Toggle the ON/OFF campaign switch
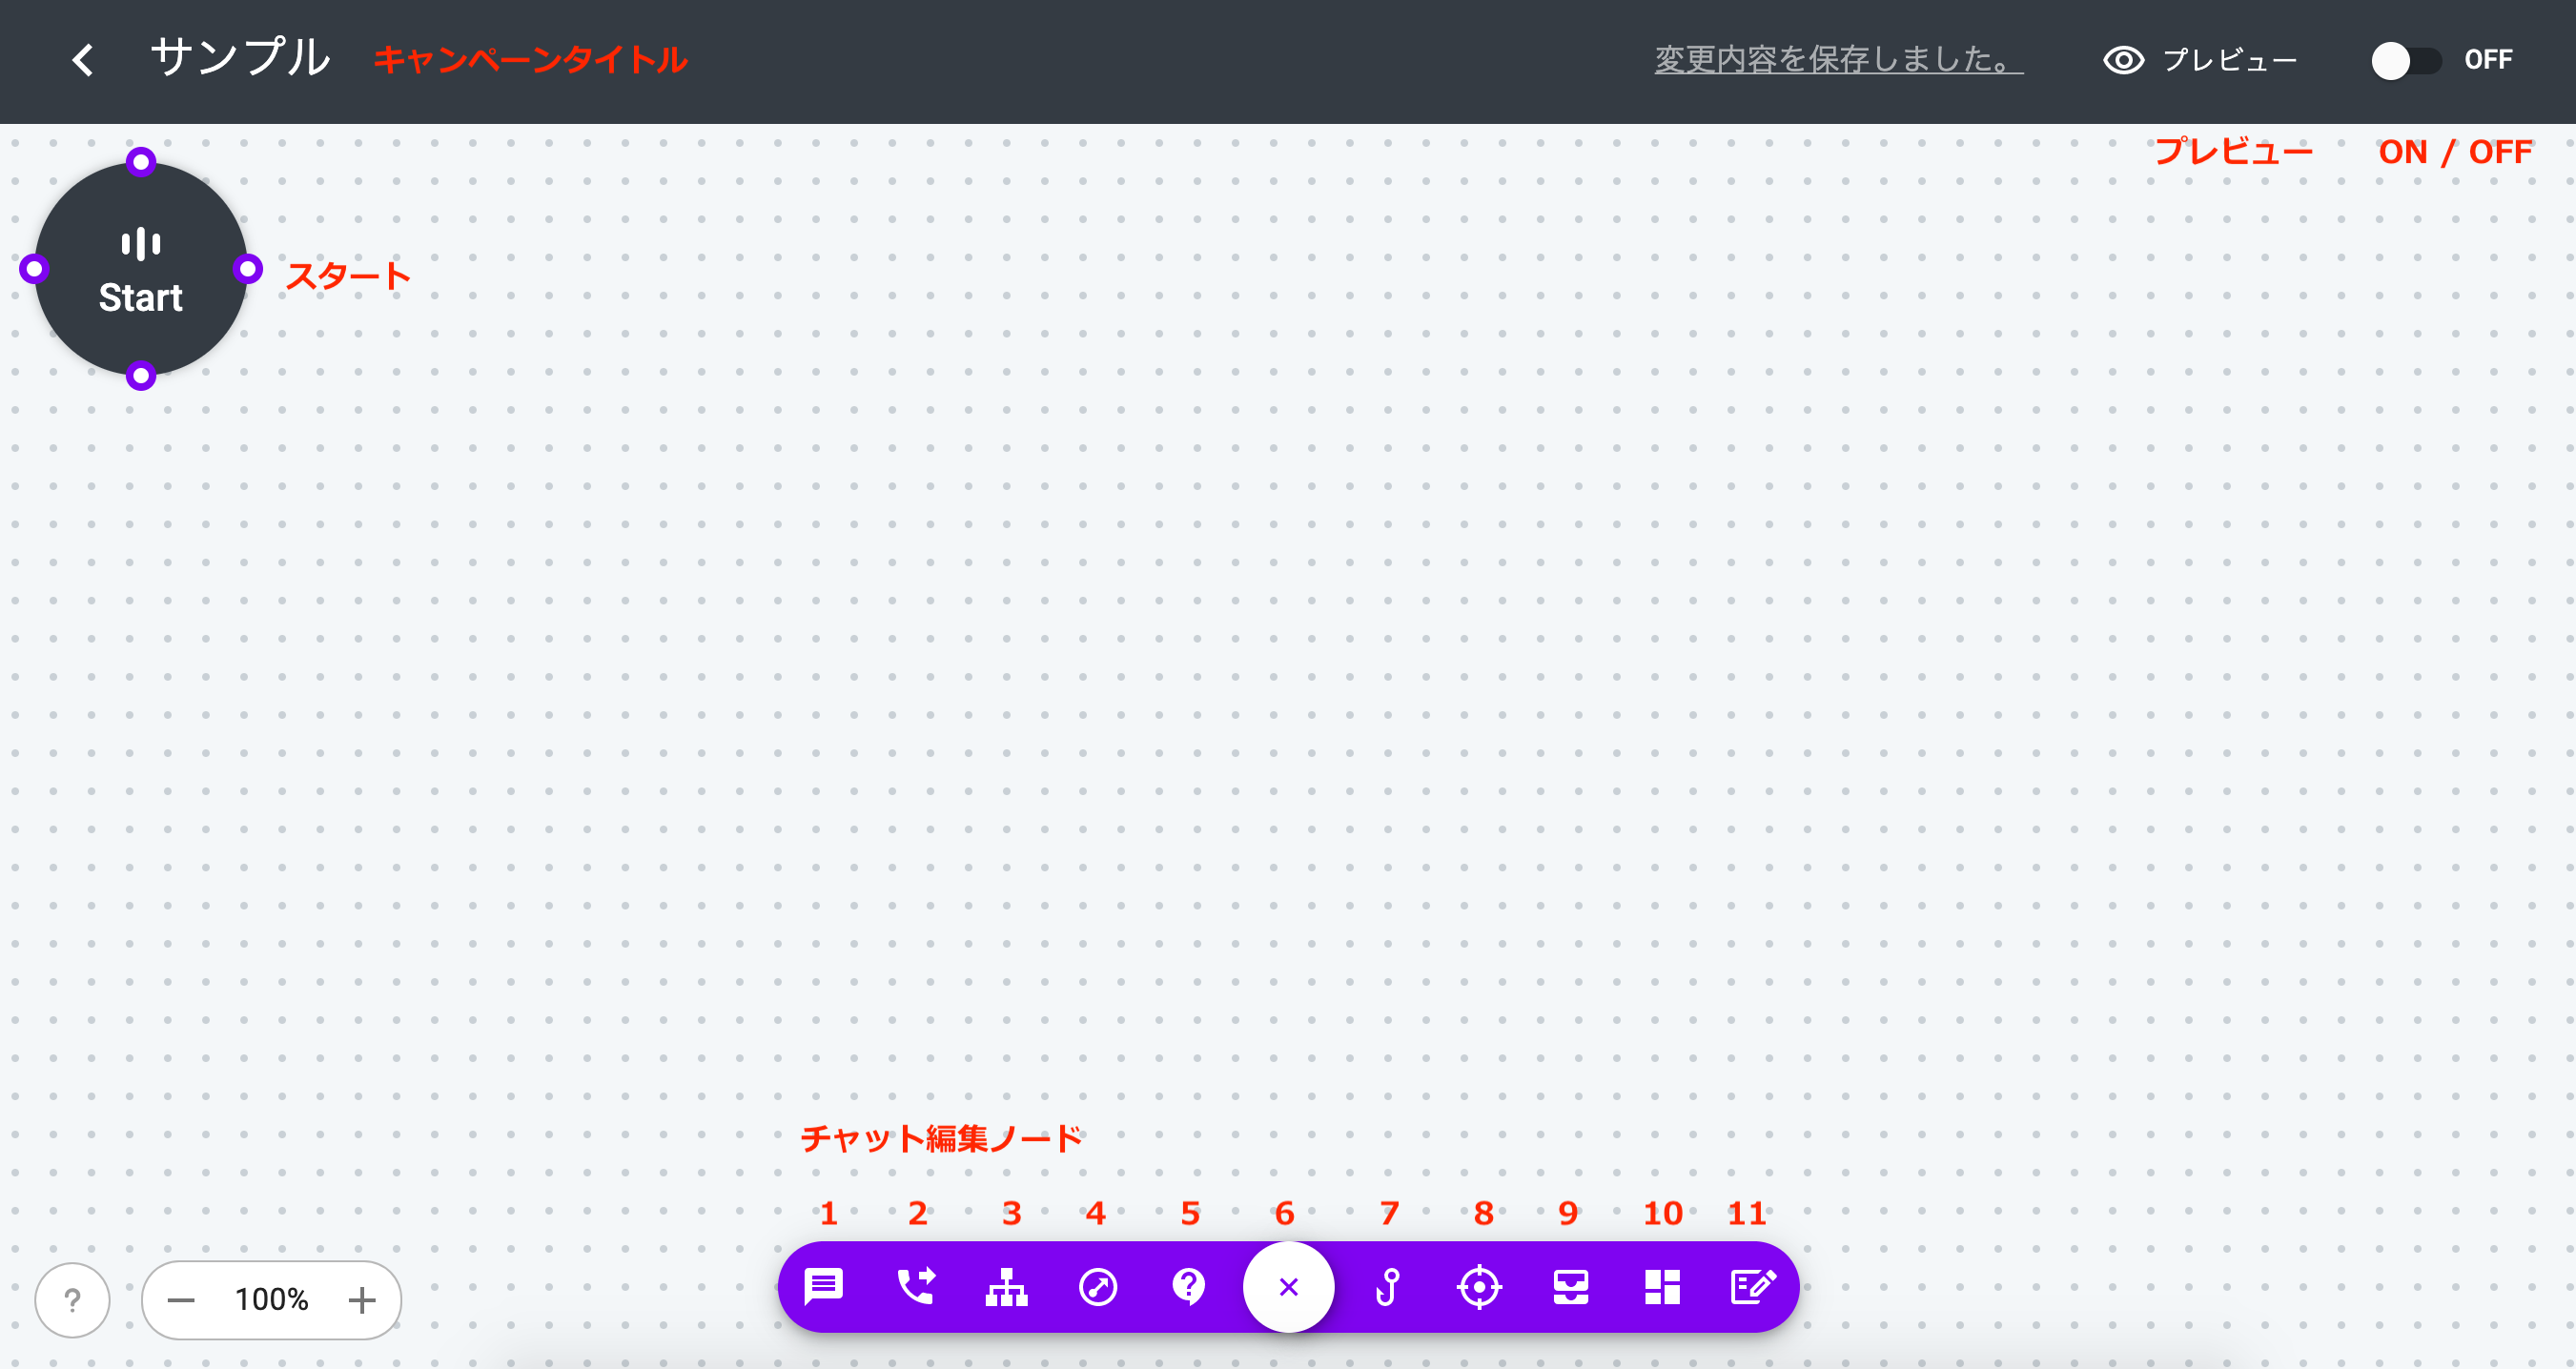 [2406, 60]
